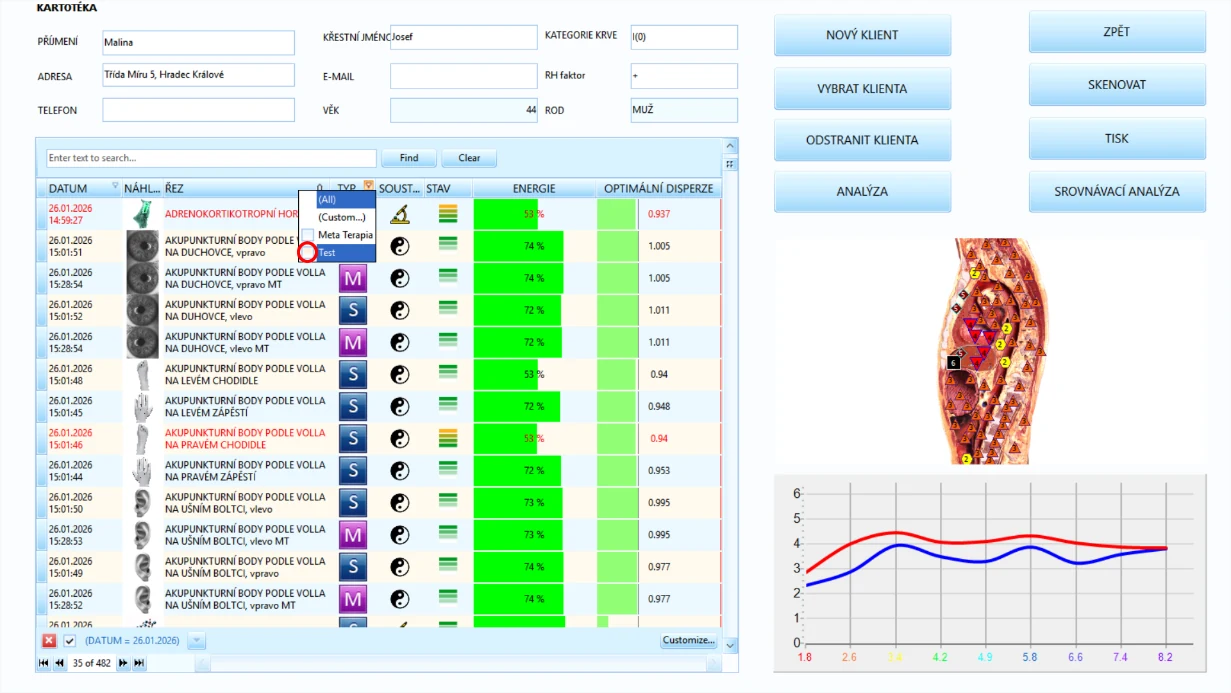This screenshot has height=693, width=1231.
Task: Click the TISK print button
Action: click(x=1117, y=139)
